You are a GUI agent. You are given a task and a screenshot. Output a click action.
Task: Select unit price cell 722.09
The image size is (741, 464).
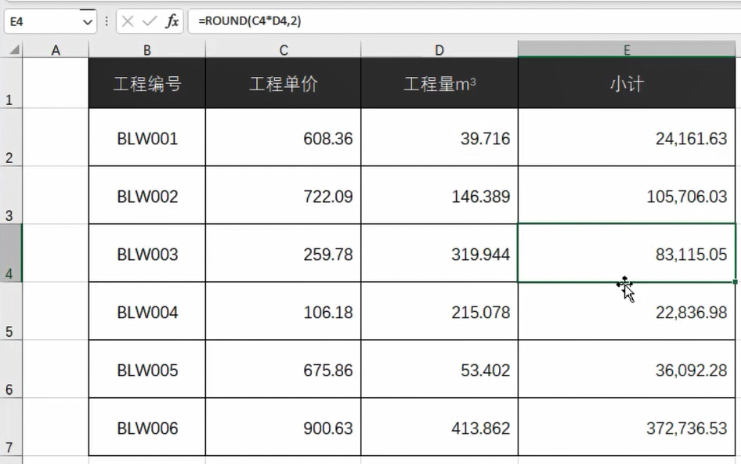point(283,195)
